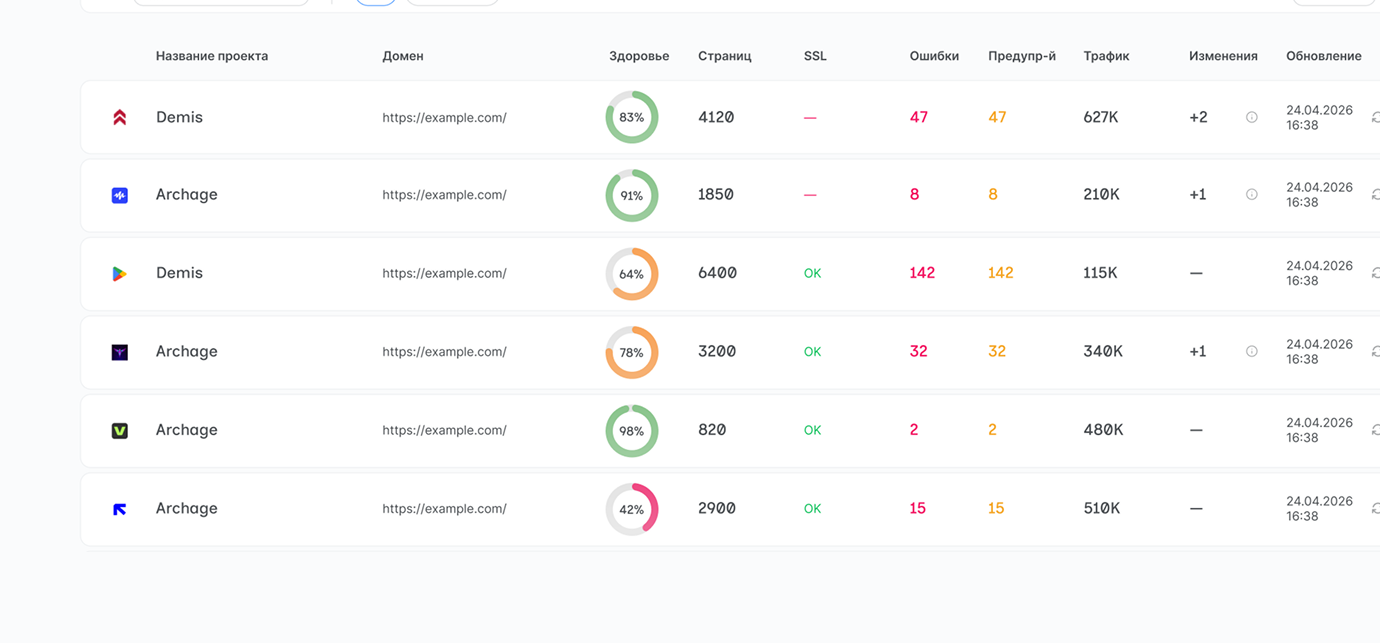Sort by the Трафик column header
The width and height of the screenshot is (1380, 643).
[x=1106, y=56]
